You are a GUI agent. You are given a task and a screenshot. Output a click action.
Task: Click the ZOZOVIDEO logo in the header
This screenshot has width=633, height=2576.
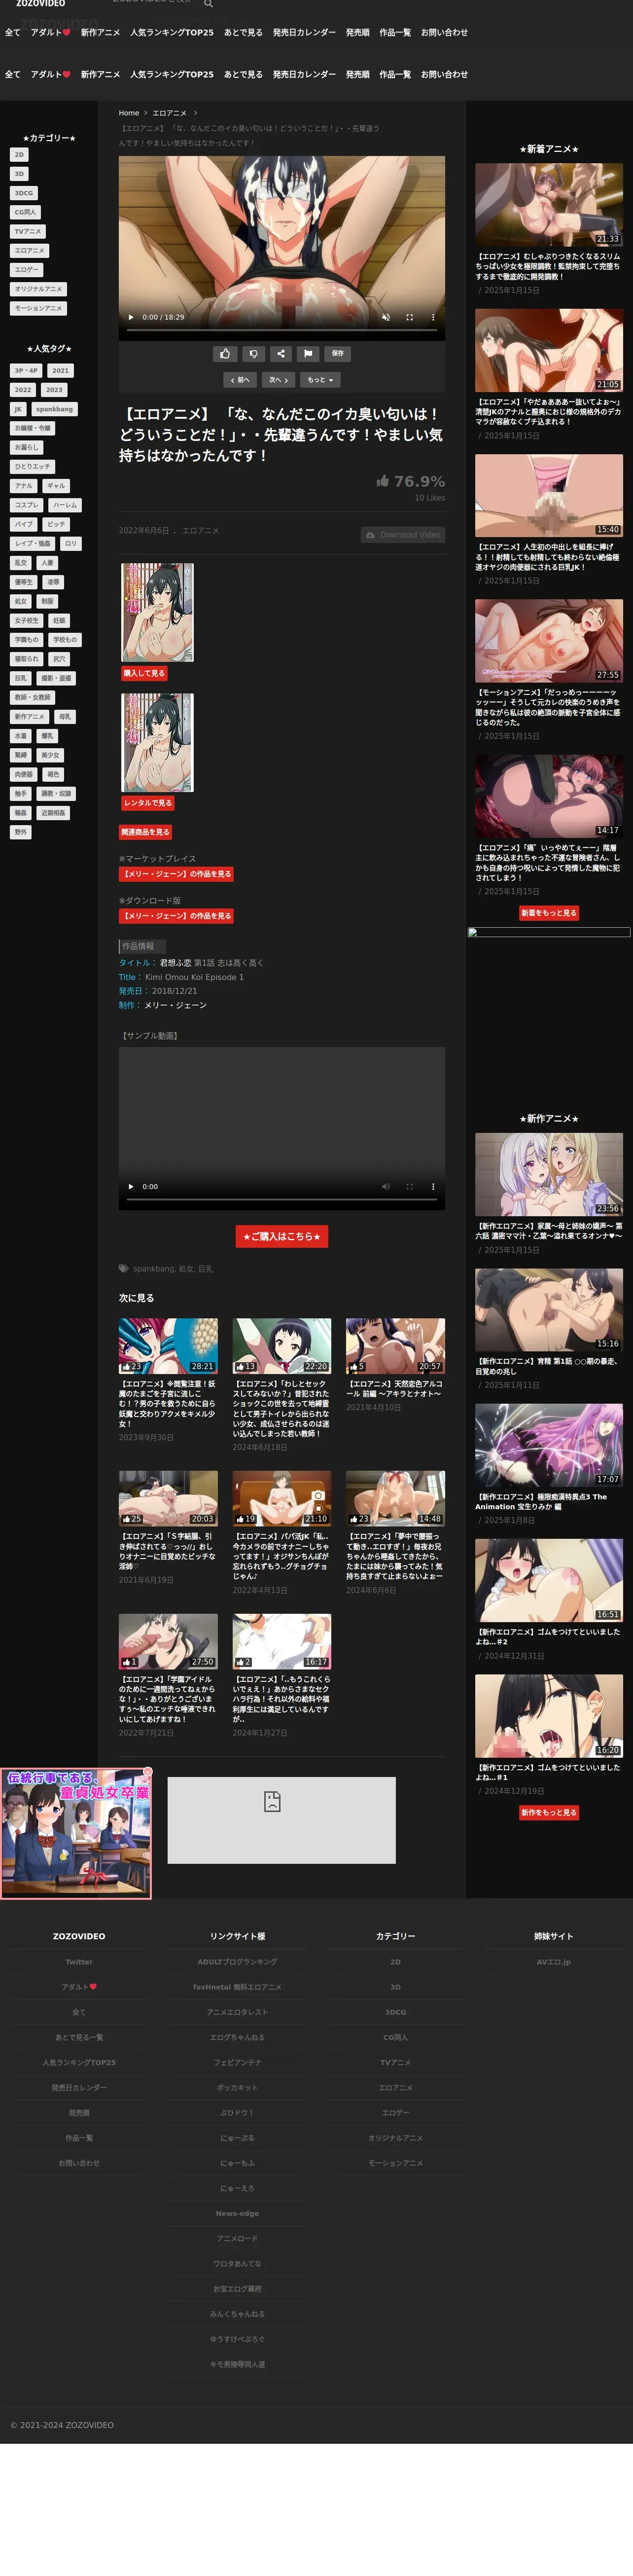point(40,4)
